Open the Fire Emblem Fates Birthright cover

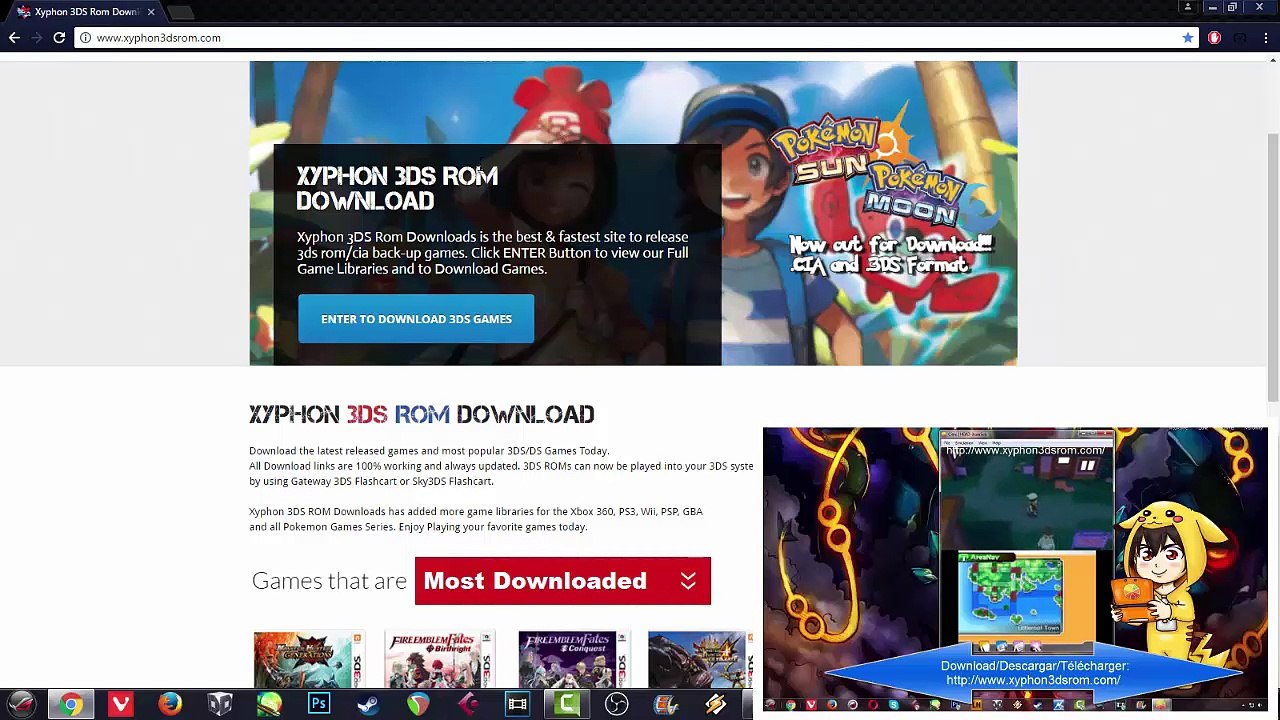coord(439,660)
